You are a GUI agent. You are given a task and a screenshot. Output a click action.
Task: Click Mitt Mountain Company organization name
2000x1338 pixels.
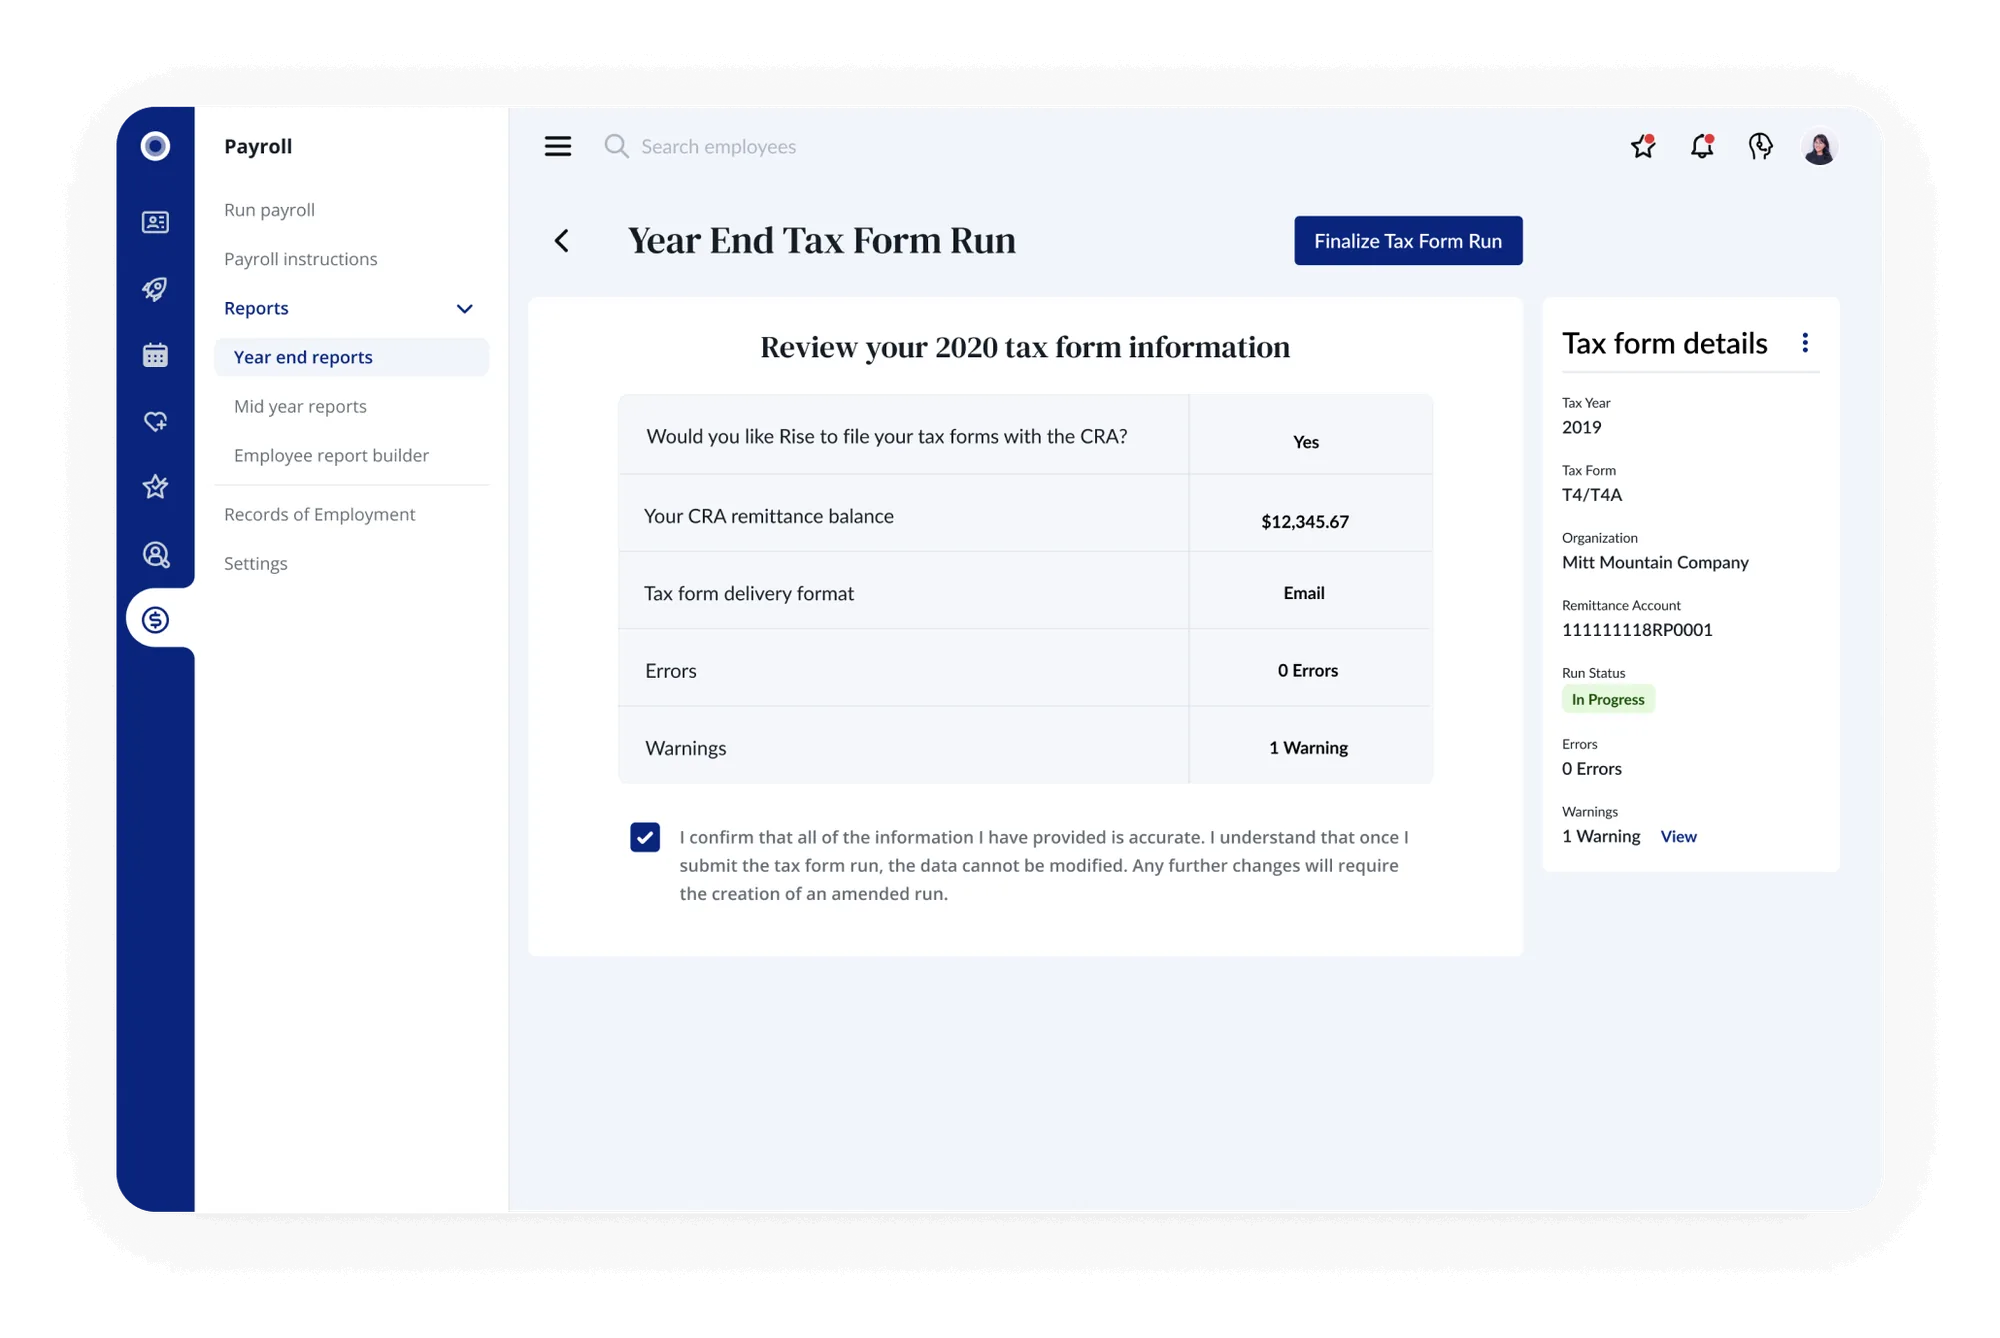tap(1655, 562)
